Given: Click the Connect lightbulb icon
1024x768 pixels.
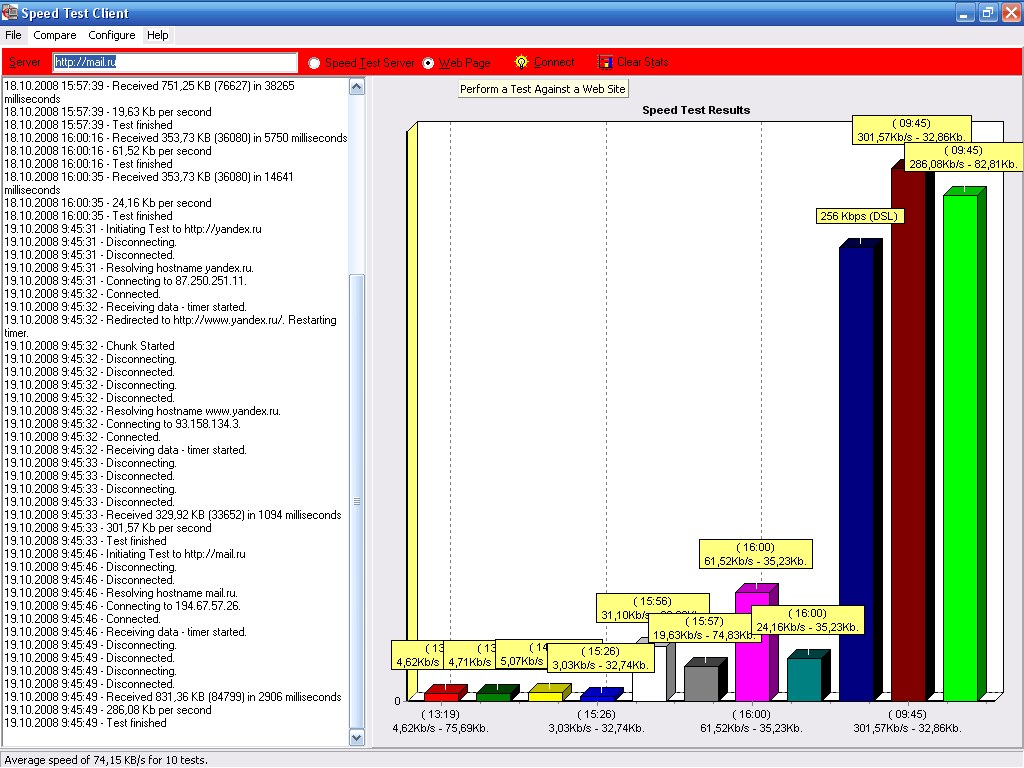Looking at the screenshot, I should click(521, 62).
